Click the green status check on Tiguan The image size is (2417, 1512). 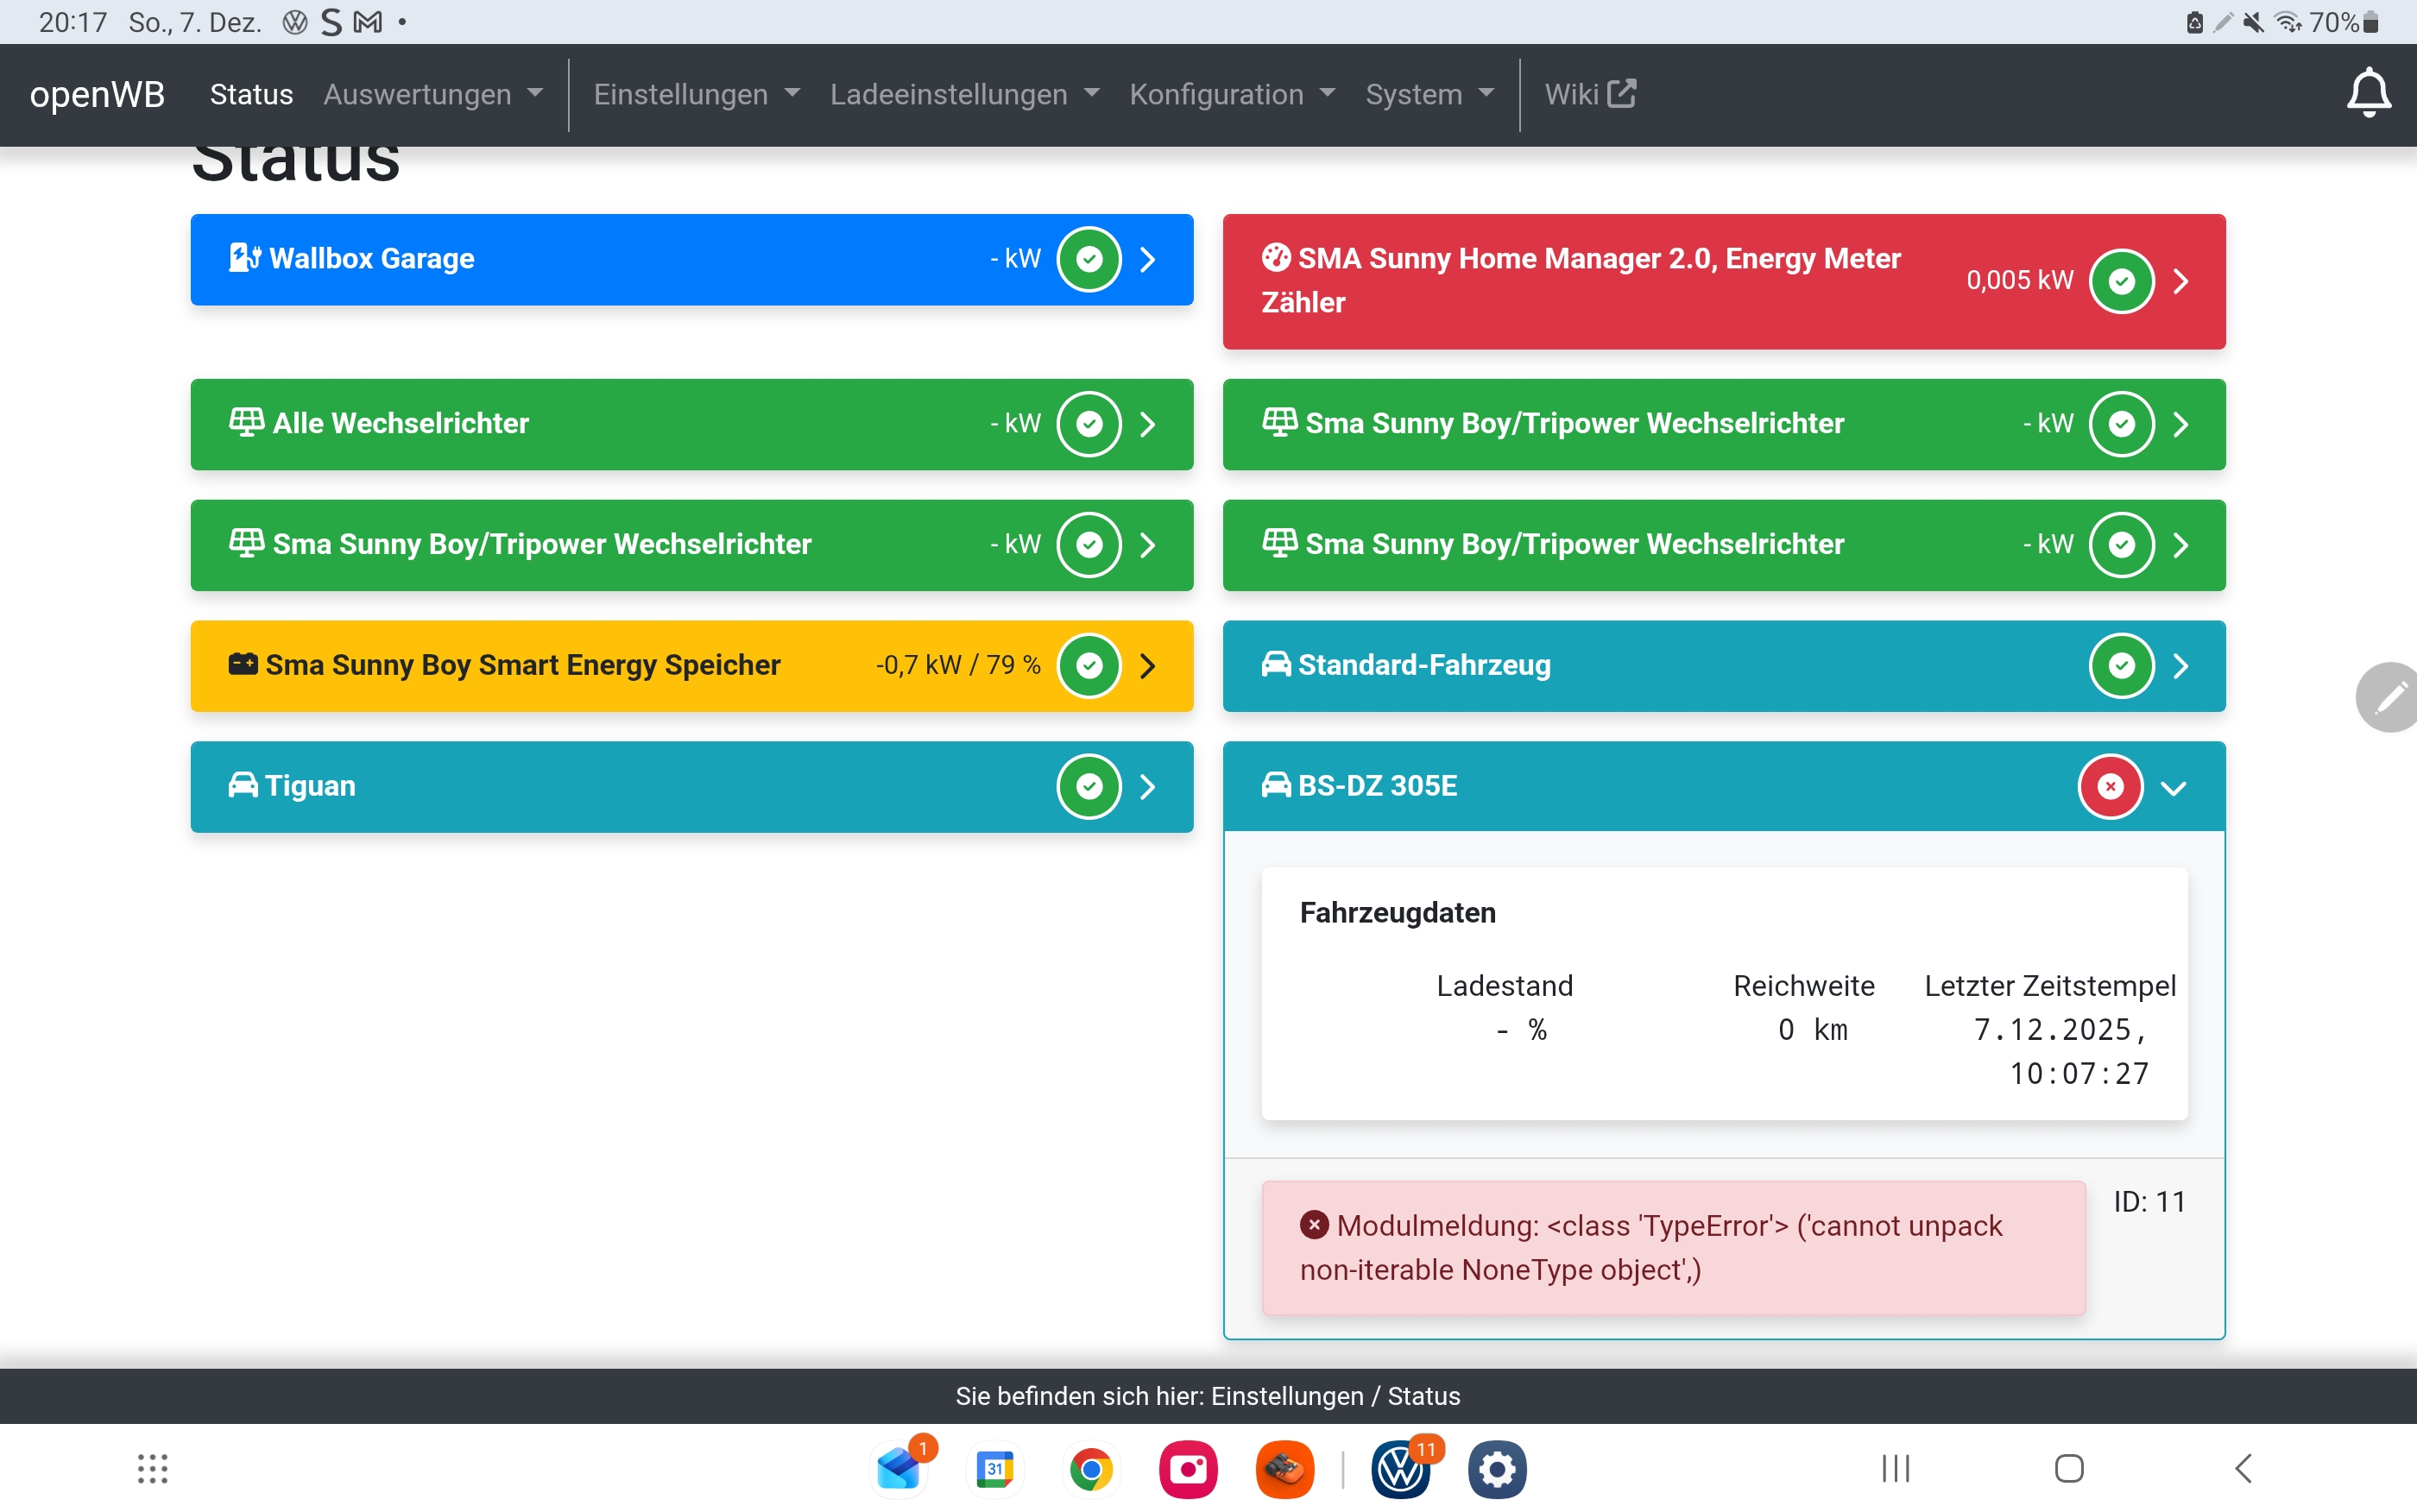click(x=1089, y=787)
